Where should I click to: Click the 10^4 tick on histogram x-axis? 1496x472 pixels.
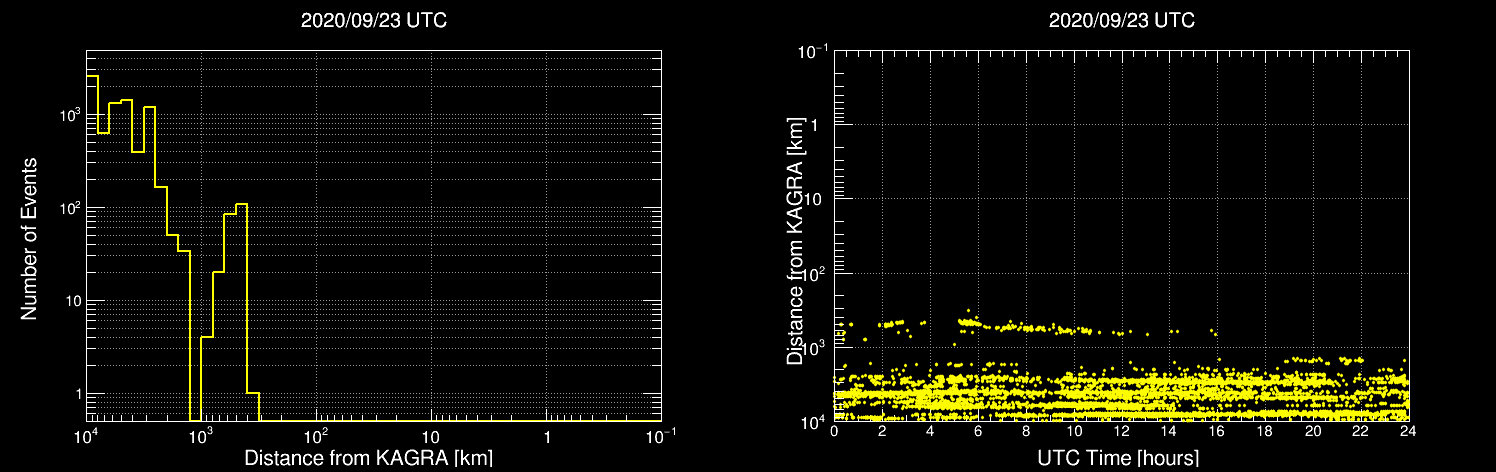click(x=86, y=435)
